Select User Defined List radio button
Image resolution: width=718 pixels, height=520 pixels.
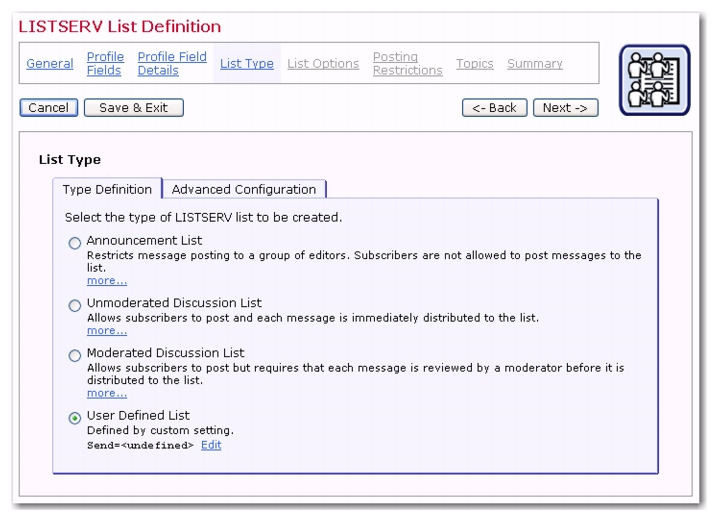click(x=75, y=418)
